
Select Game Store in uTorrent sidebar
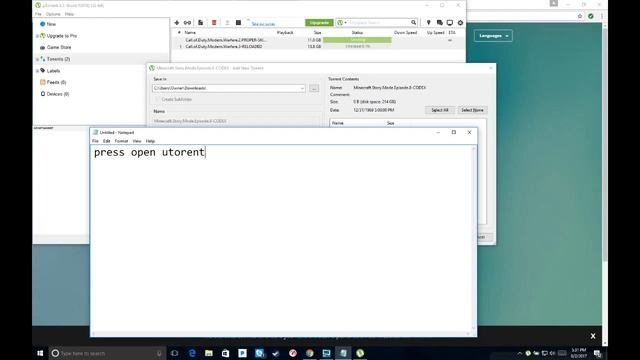tap(55, 47)
